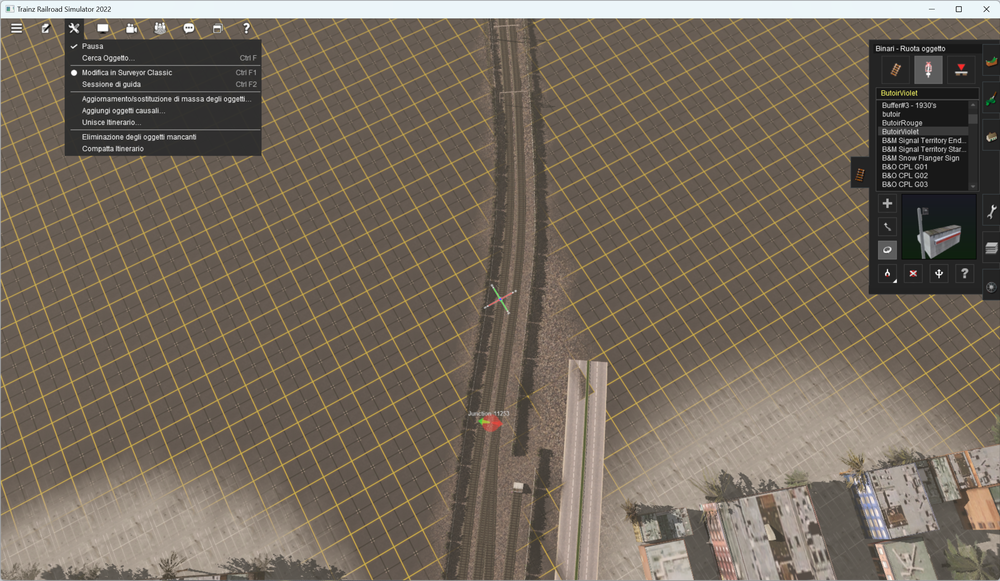1000x581 pixels.
Task: Click the 3D axis gizmo on the track
Action: coord(500,299)
